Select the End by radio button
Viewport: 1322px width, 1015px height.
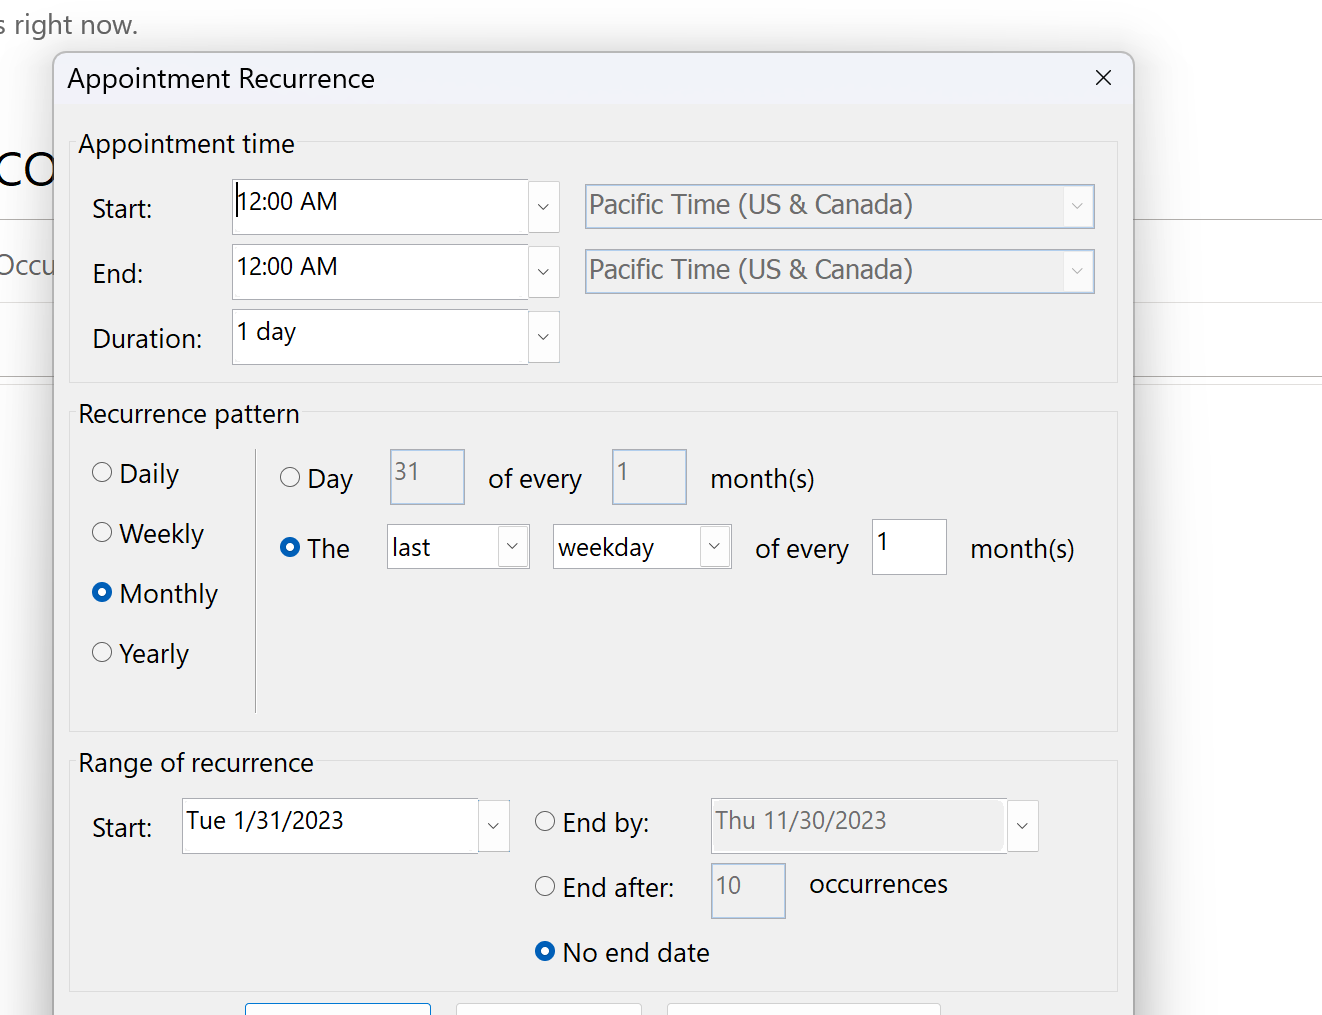(x=545, y=822)
